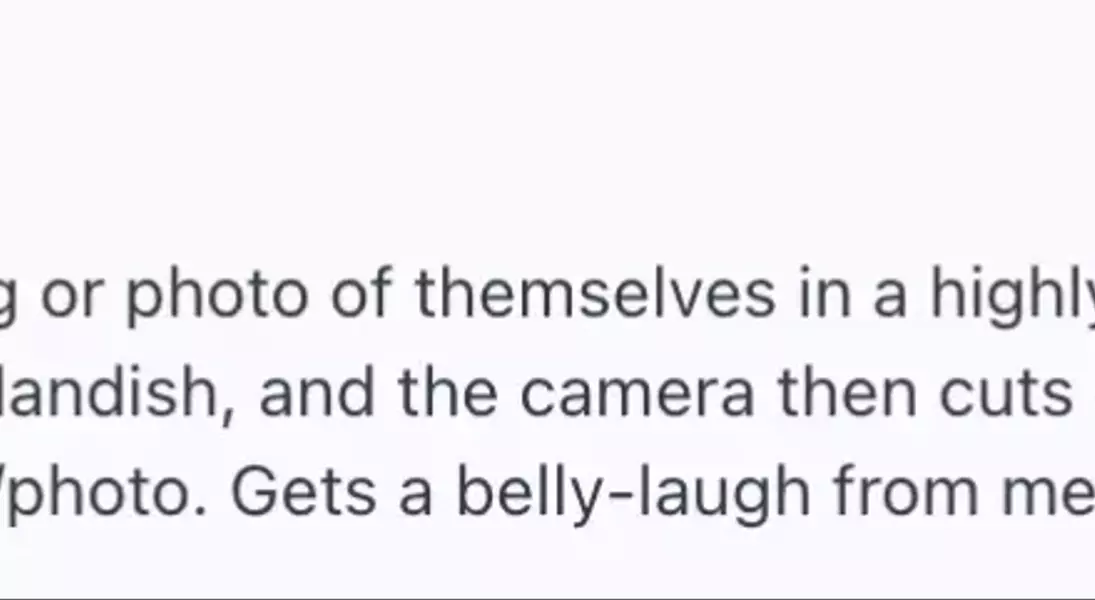
Task: Click the word "photo" after "or"
Action: pos(216,298)
